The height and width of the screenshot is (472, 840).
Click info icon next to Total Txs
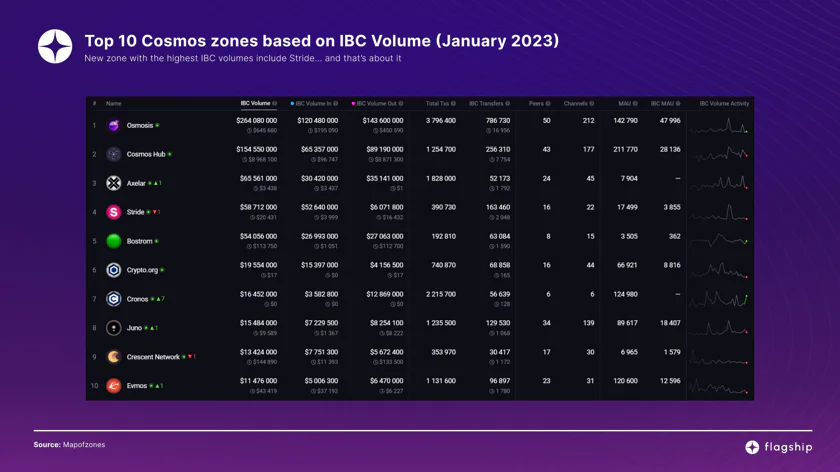coord(453,103)
